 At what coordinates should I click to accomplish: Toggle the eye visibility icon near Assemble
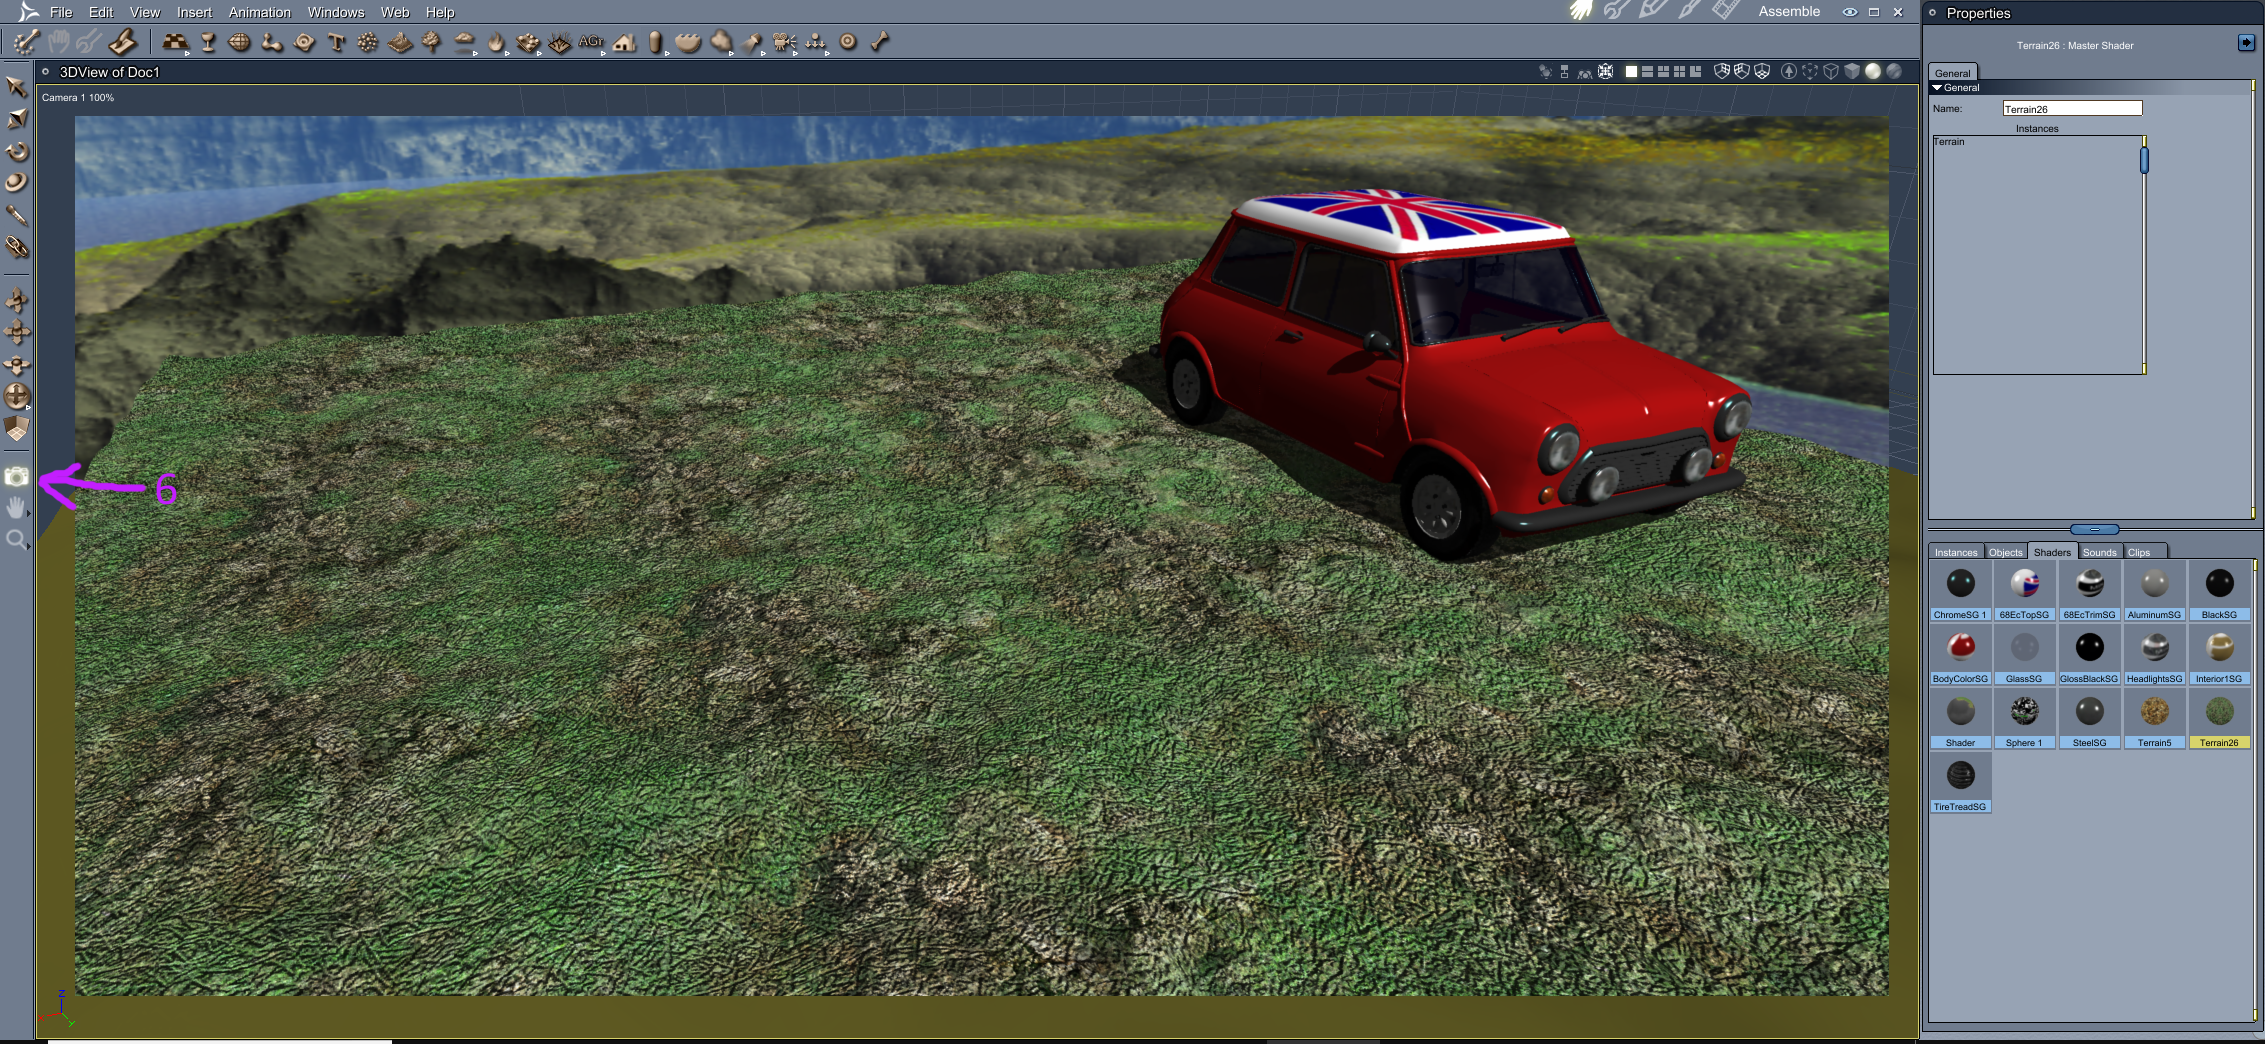(1850, 12)
